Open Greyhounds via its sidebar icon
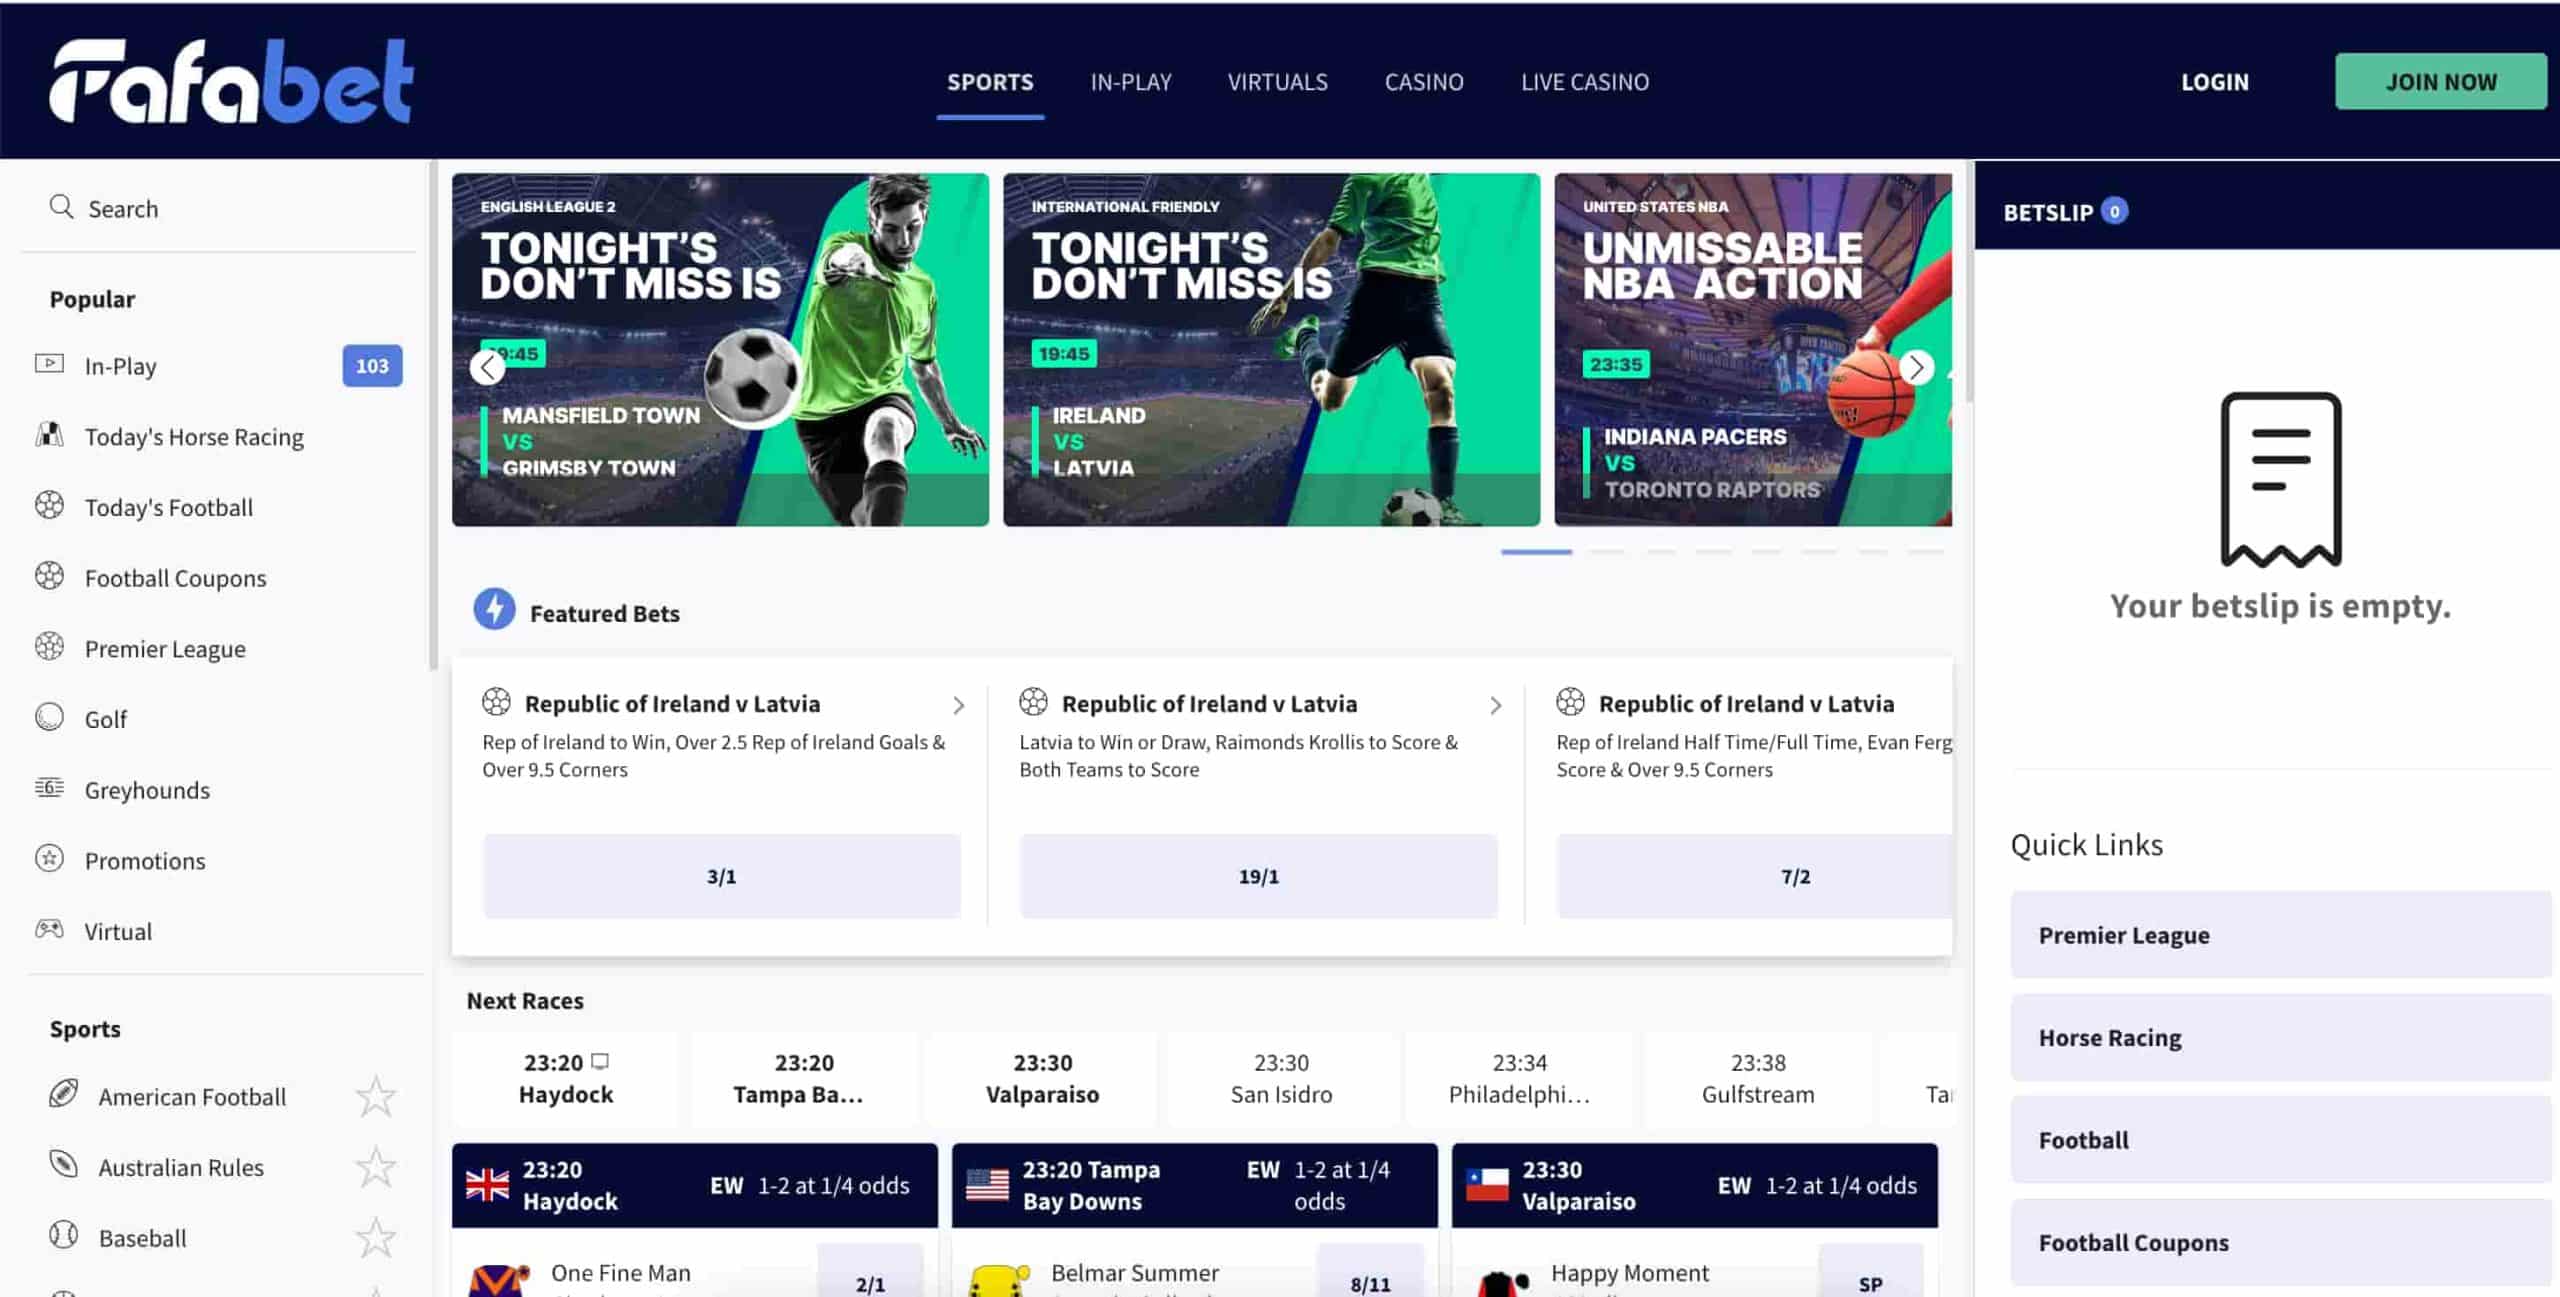The height and width of the screenshot is (1297, 2560). pyautogui.click(x=49, y=788)
